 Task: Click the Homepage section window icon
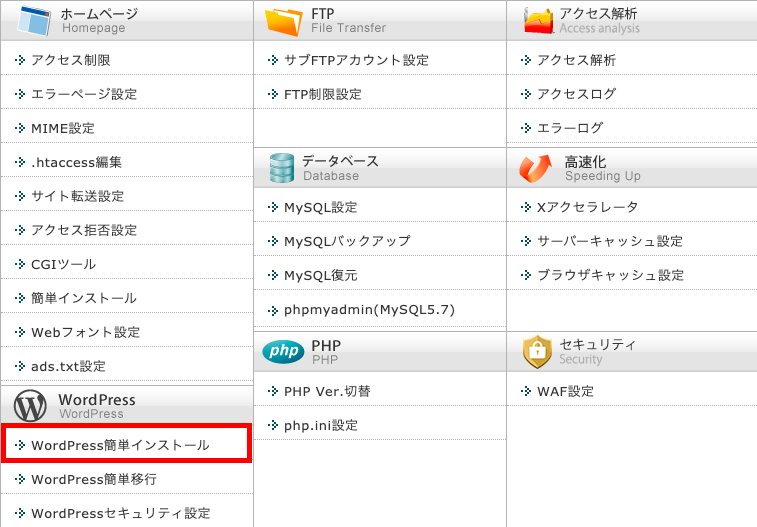(x=33, y=19)
